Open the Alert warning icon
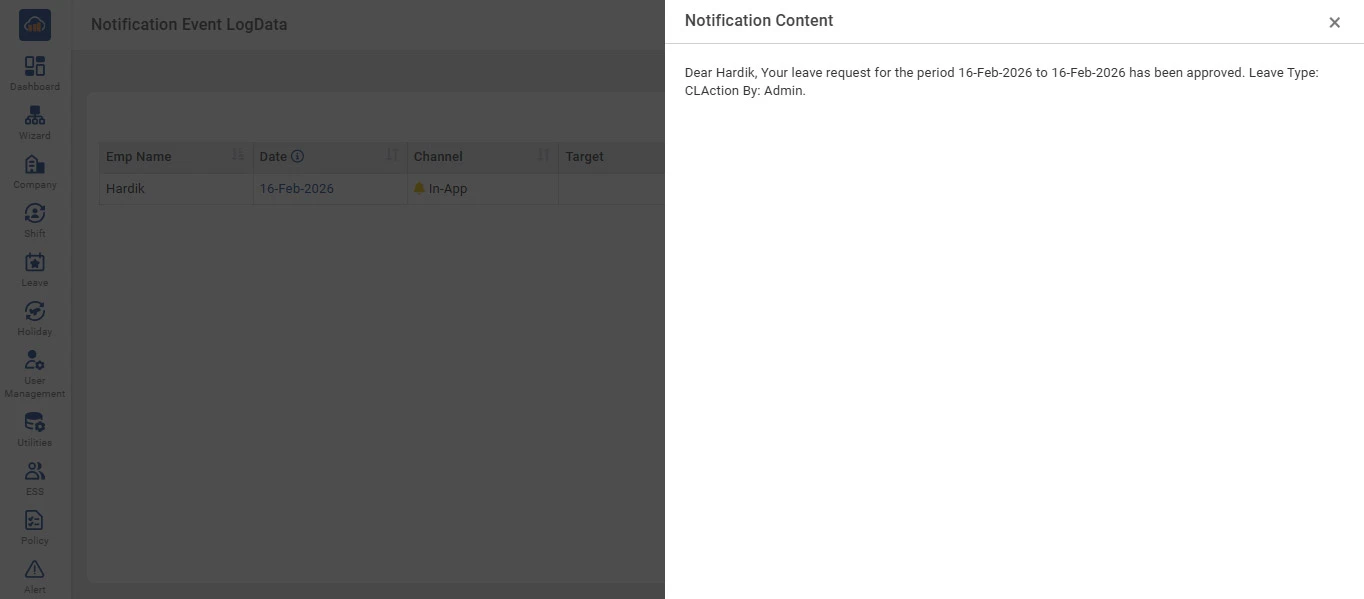The image size is (1364, 599). pos(35,570)
